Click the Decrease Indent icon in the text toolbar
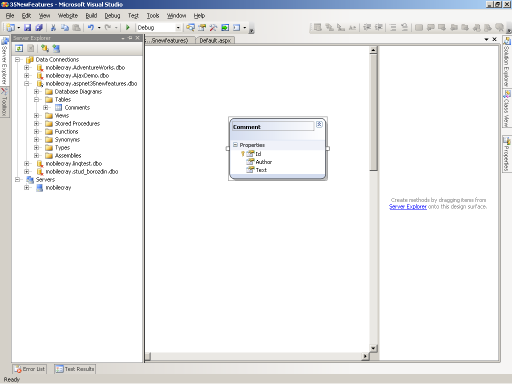 (367, 28)
